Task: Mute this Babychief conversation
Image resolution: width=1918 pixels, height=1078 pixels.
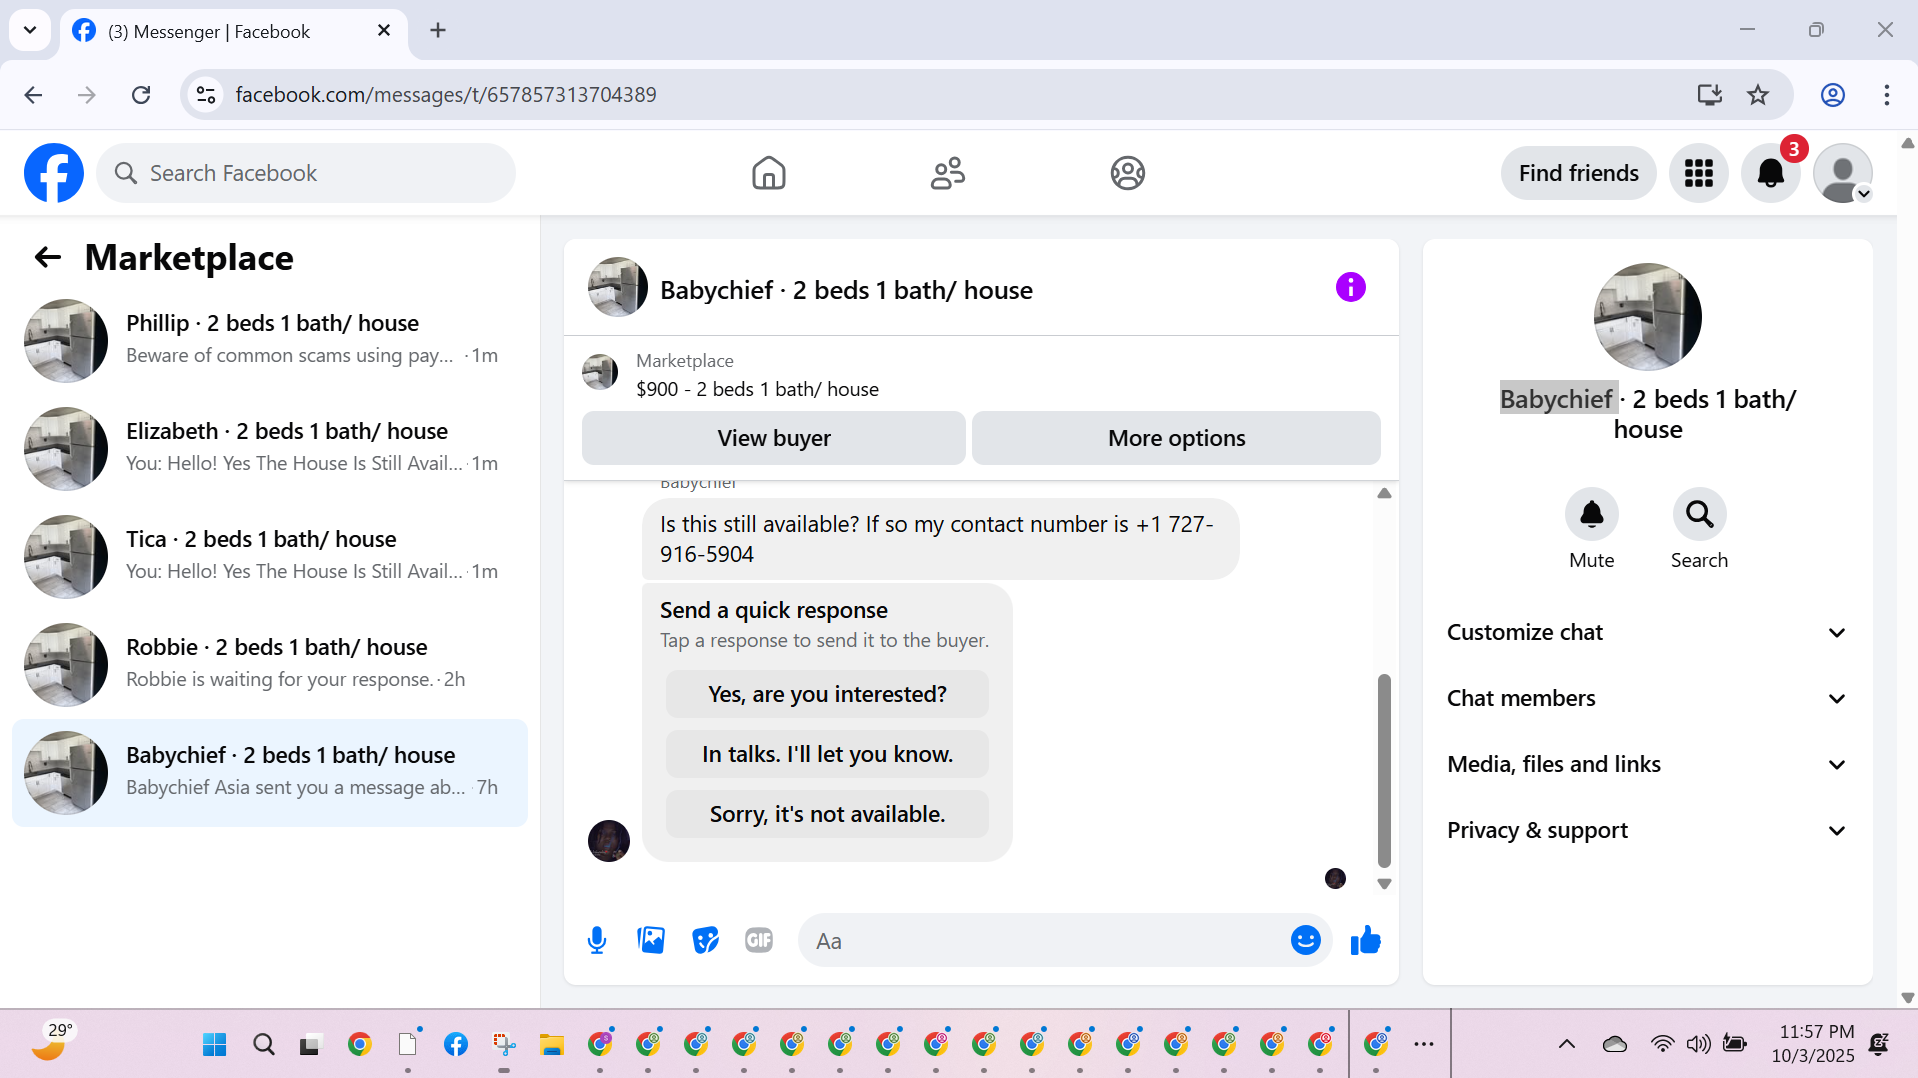Action: 1591,514
